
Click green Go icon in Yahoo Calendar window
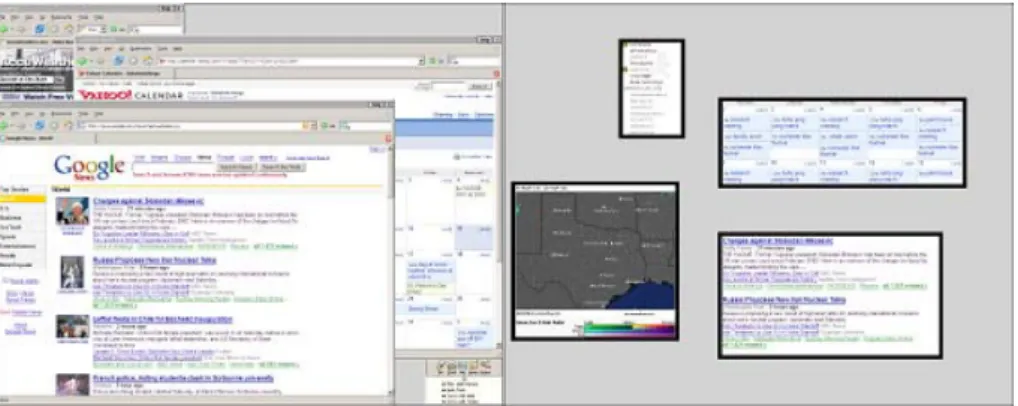(432, 61)
